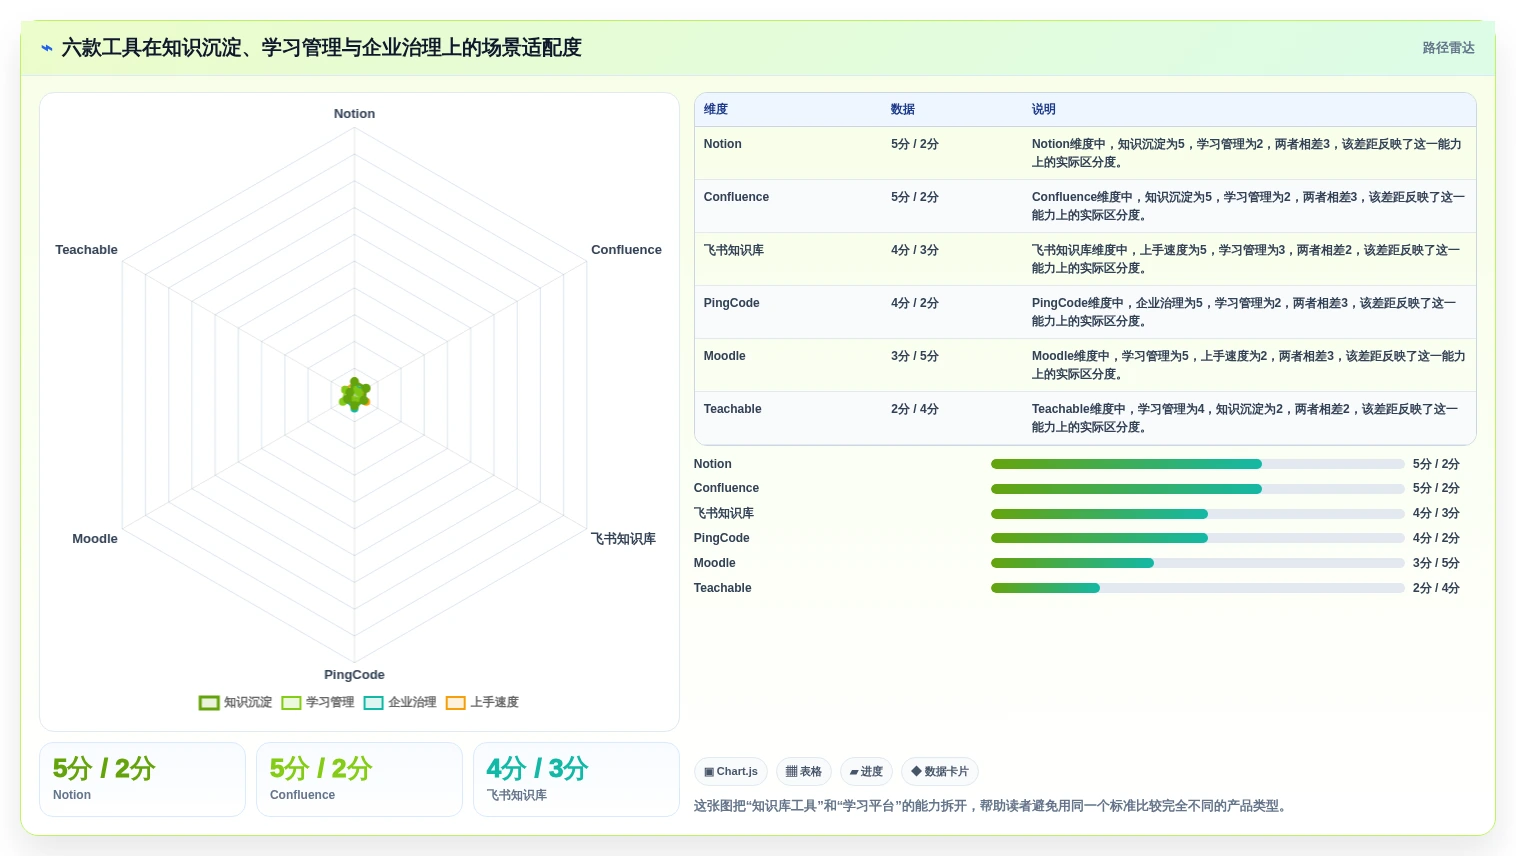Screen dimensions: 1516x856
Task: Click the dashboard title 六款工具在知识沉淀
Action: pyautogui.click(x=321, y=48)
